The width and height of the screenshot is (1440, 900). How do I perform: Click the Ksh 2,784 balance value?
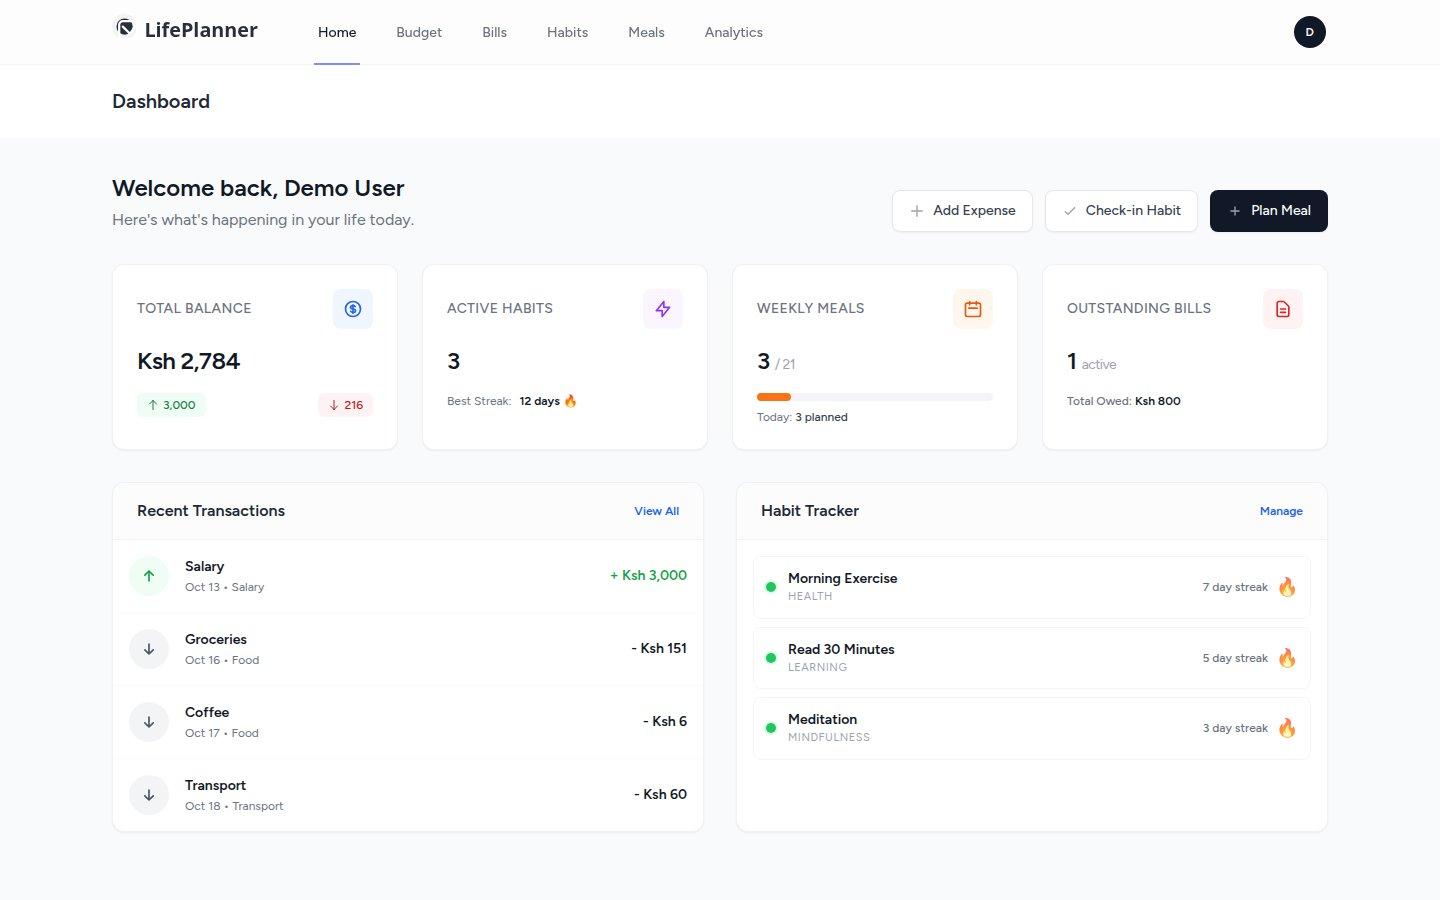click(188, 361)
